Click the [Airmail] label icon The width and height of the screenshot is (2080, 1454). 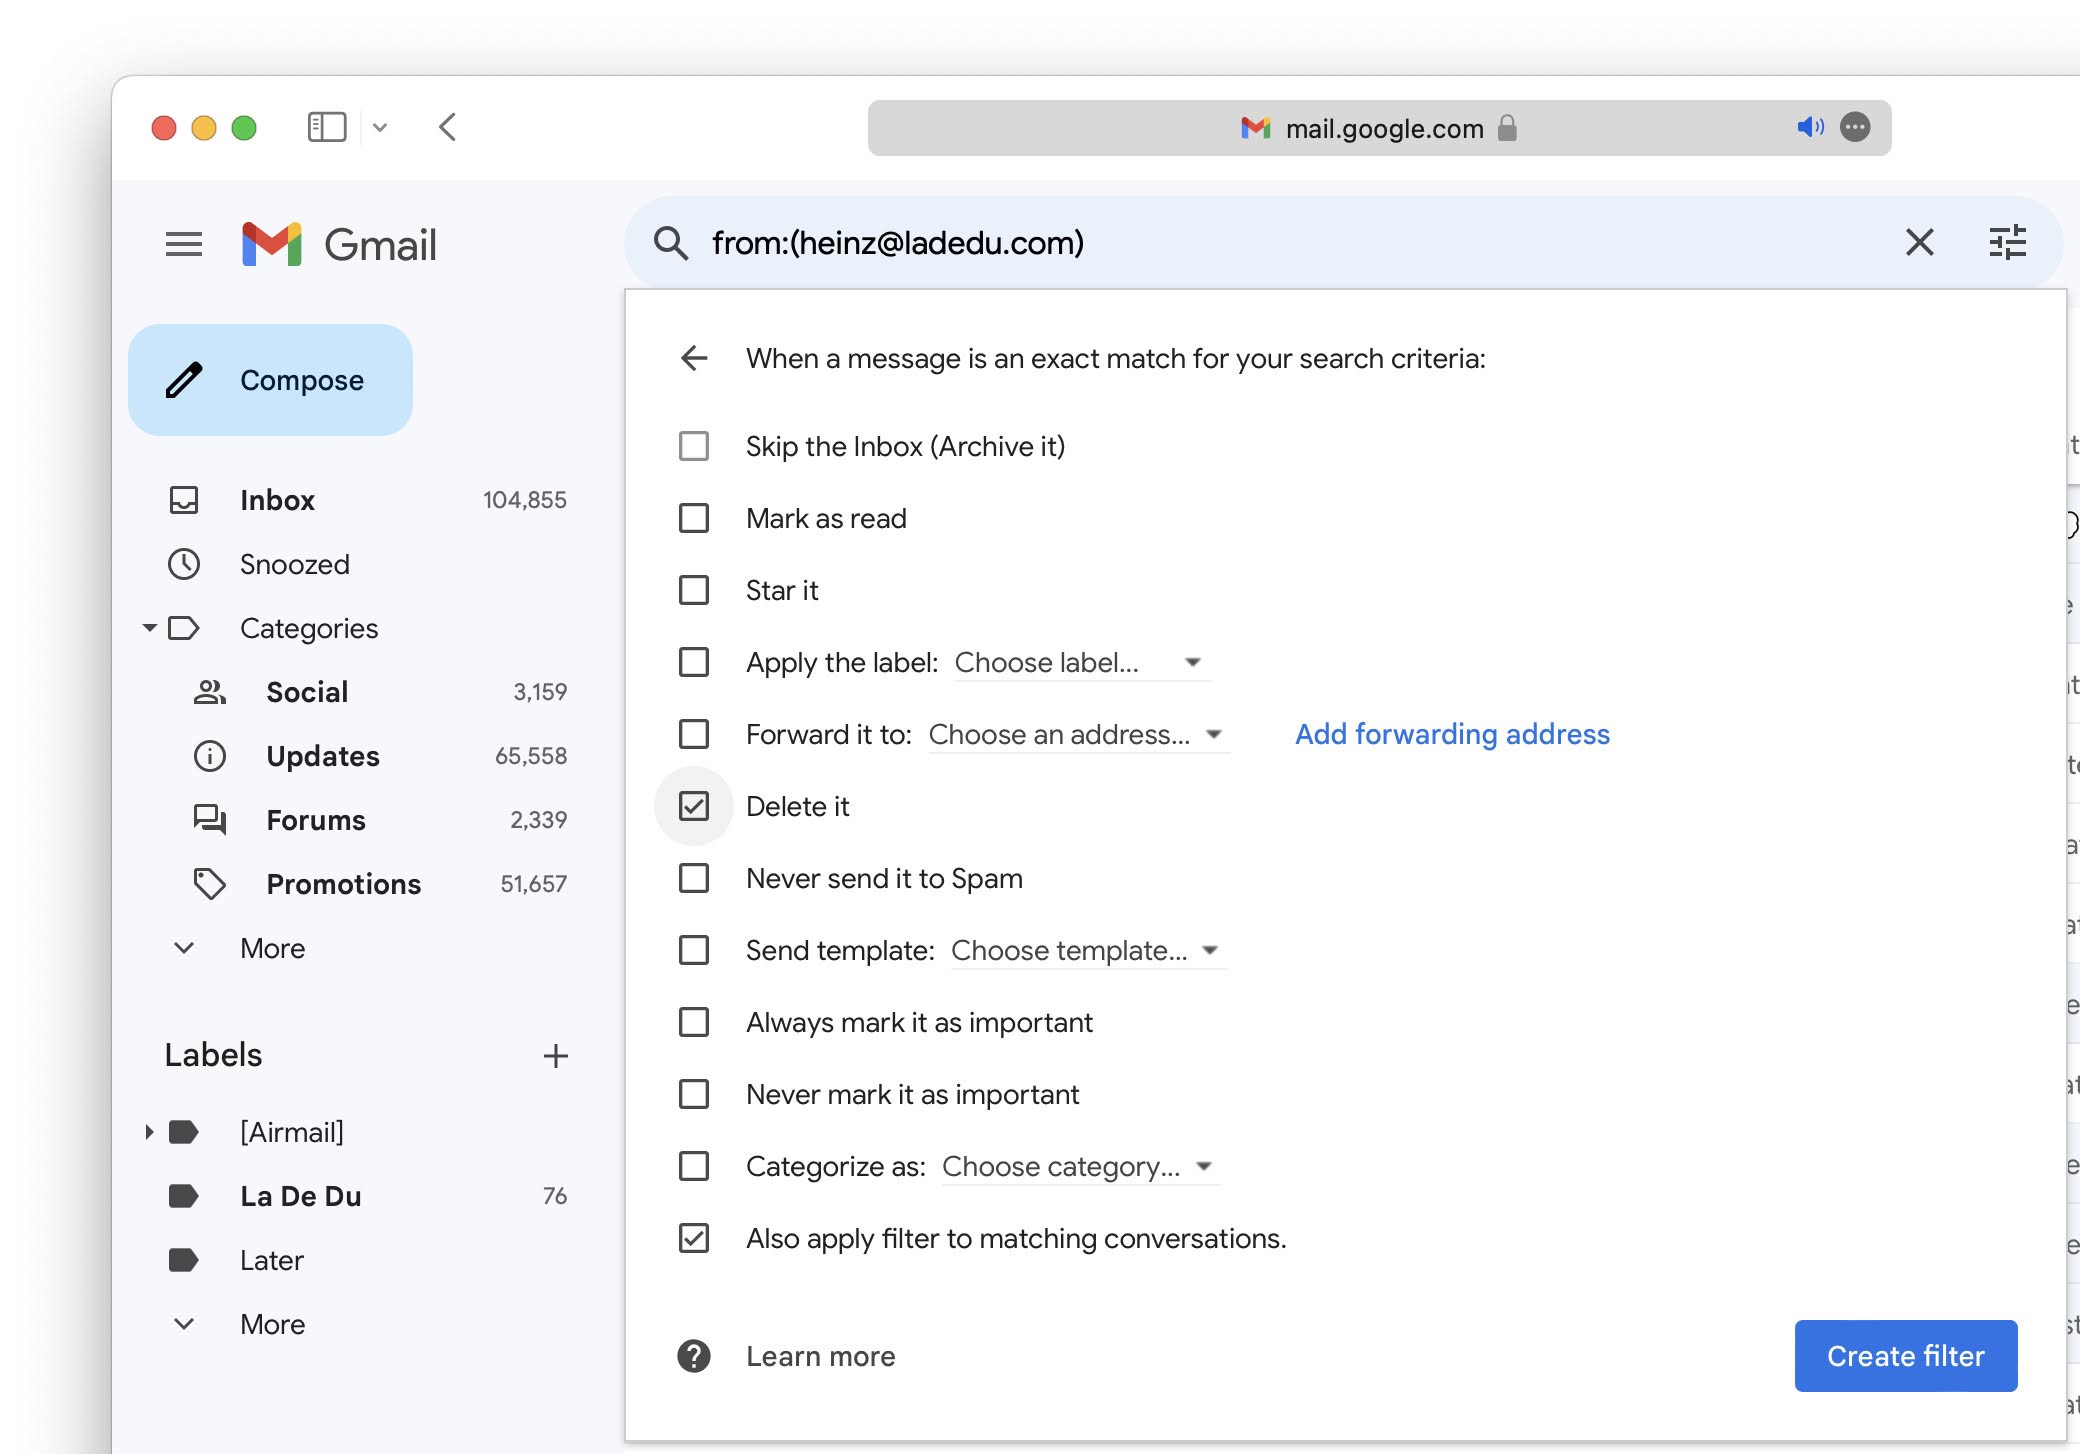click(x=184, y=1132)
